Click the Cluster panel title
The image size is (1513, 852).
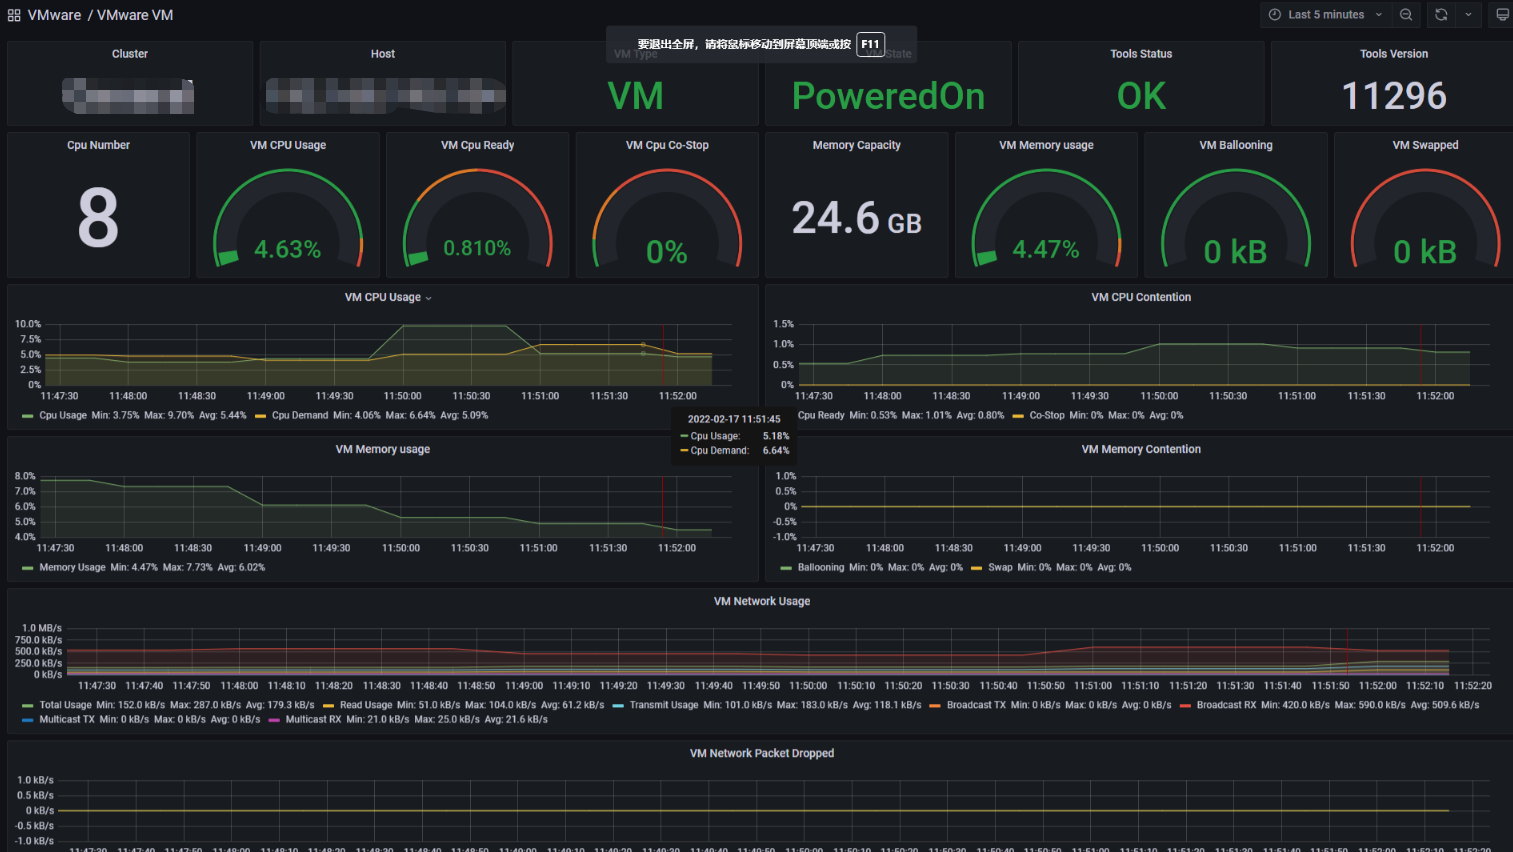coord(130,54)
